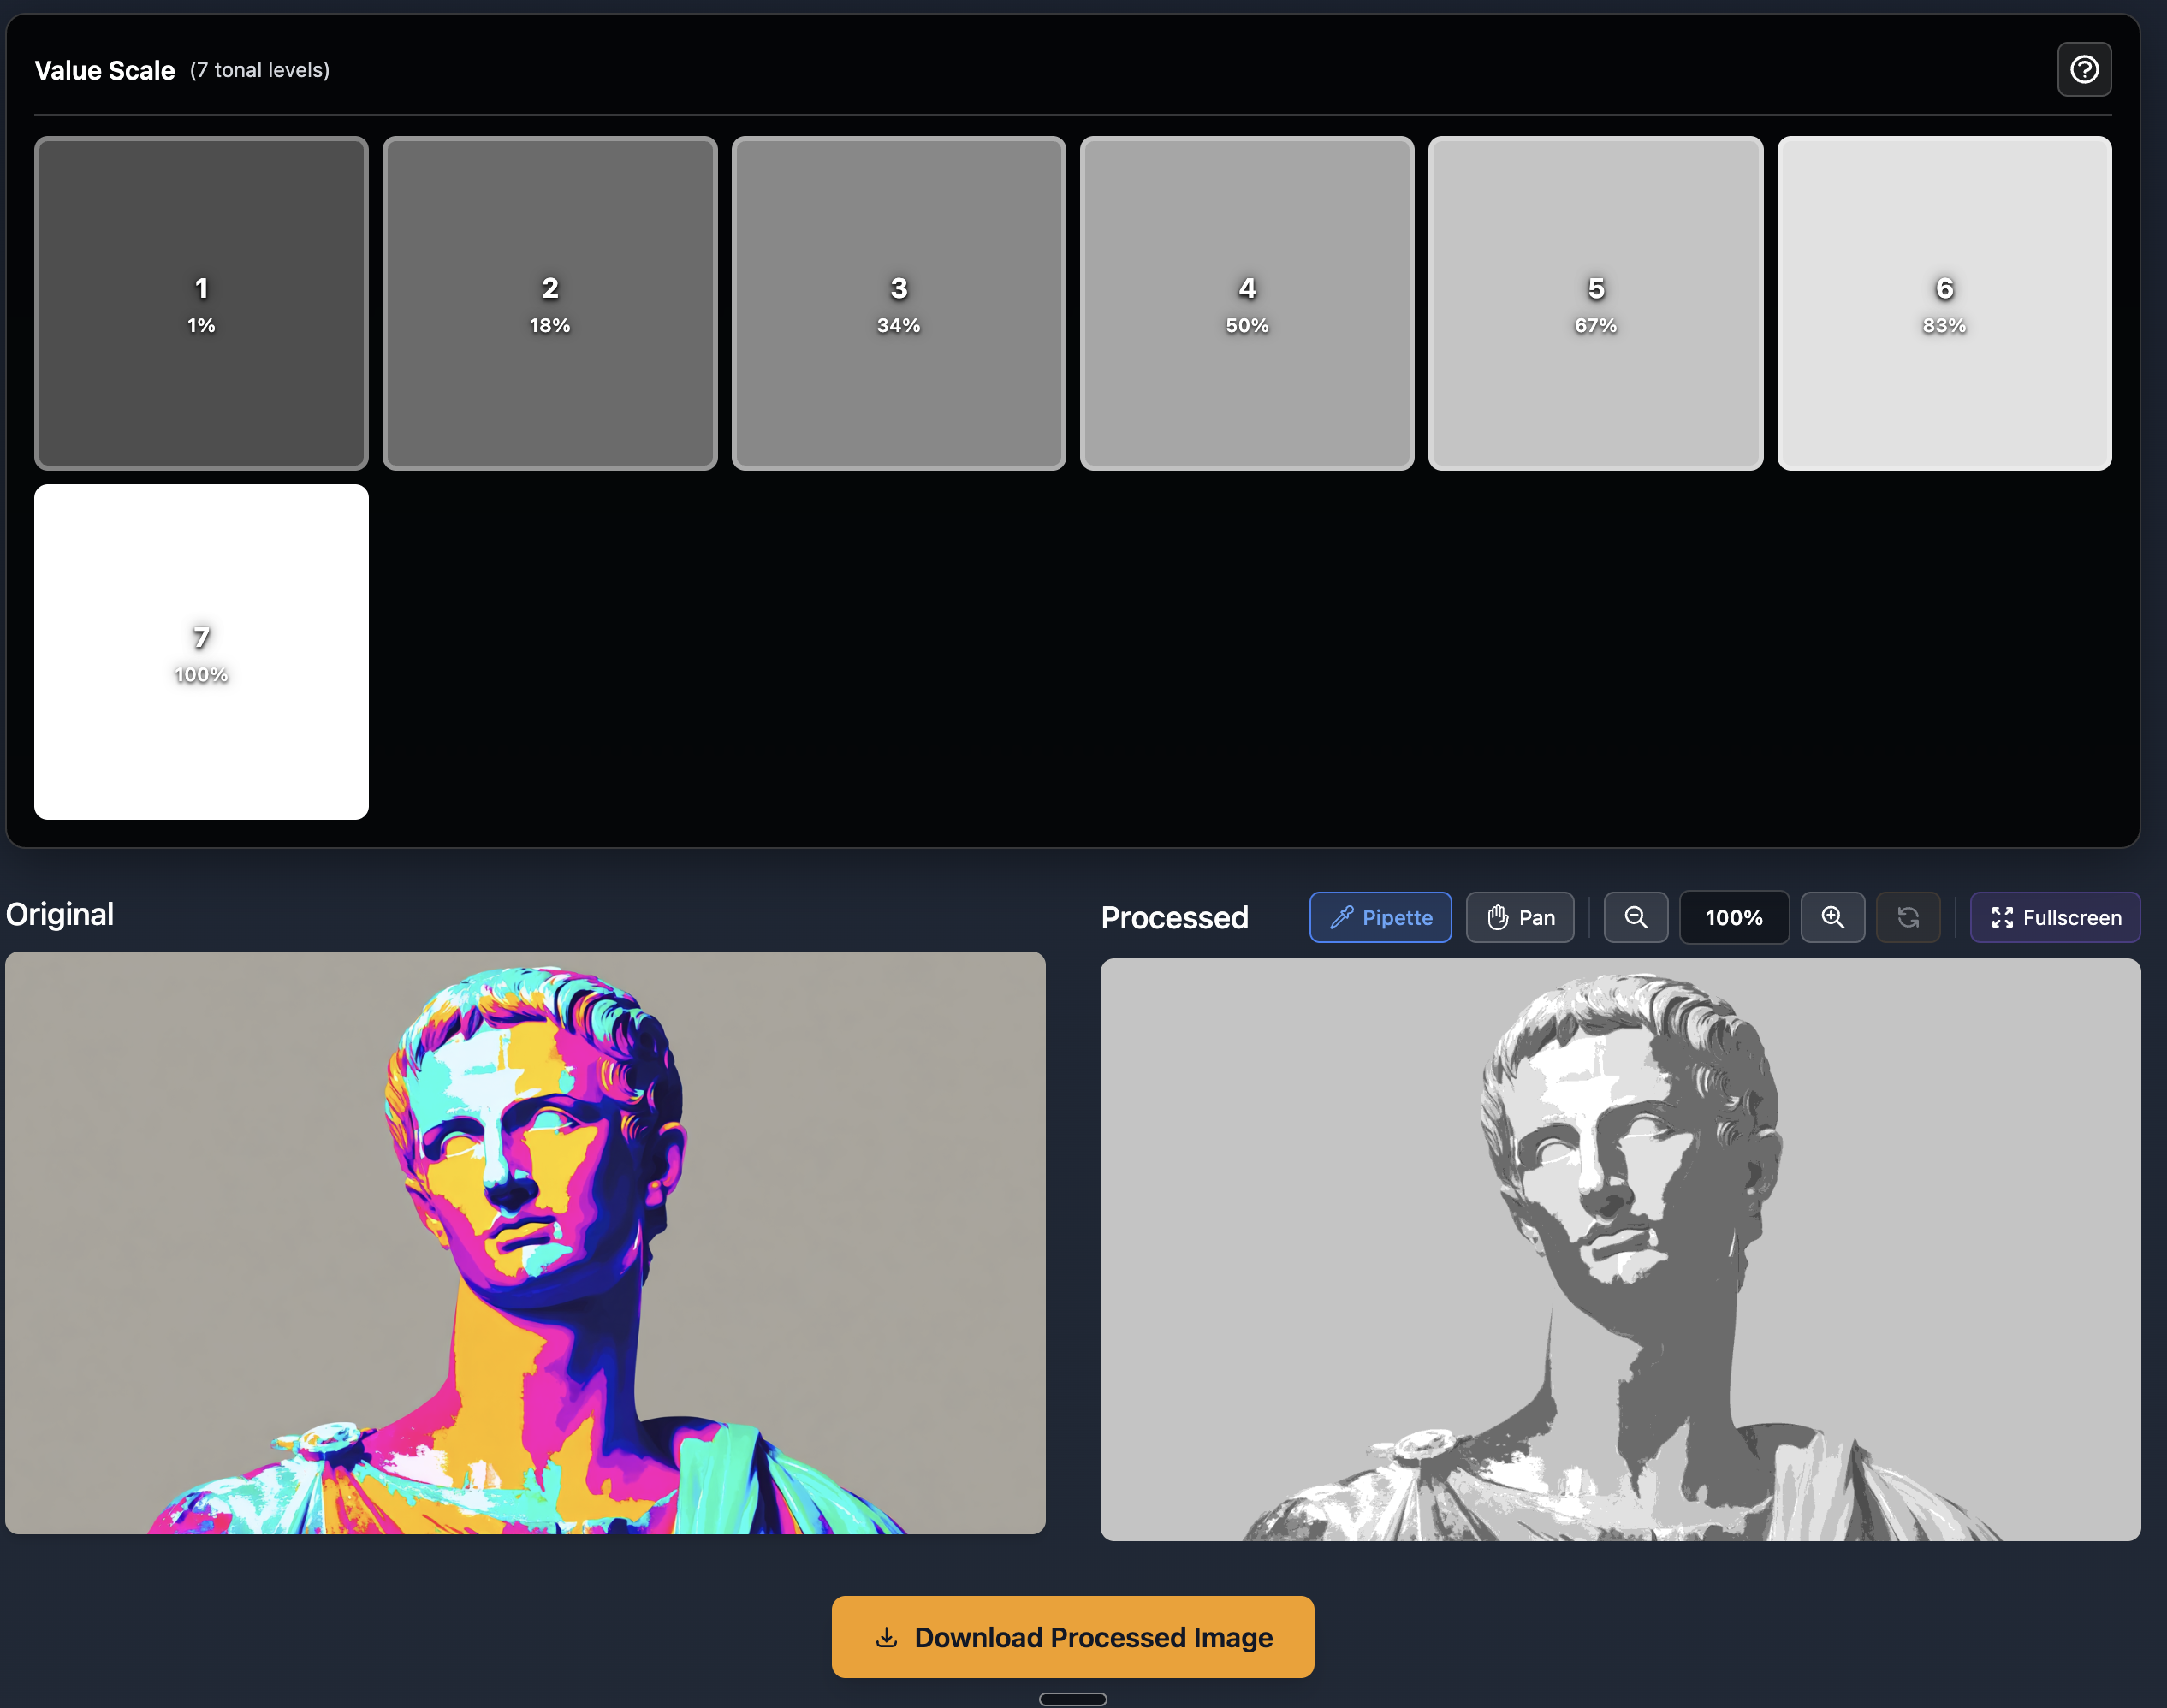Click the Value Scale heading
The image size is (2167, 1708).
105,70
